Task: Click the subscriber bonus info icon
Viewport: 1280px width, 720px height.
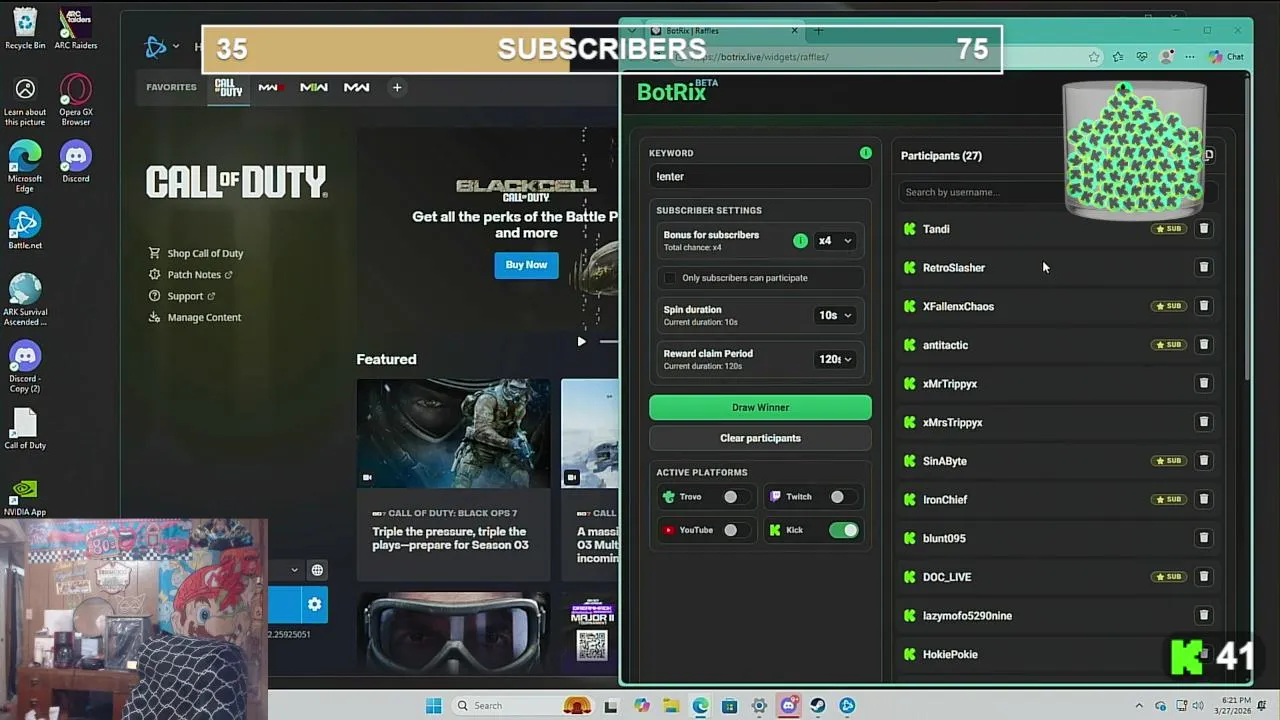Action: (x=800, y=241)
